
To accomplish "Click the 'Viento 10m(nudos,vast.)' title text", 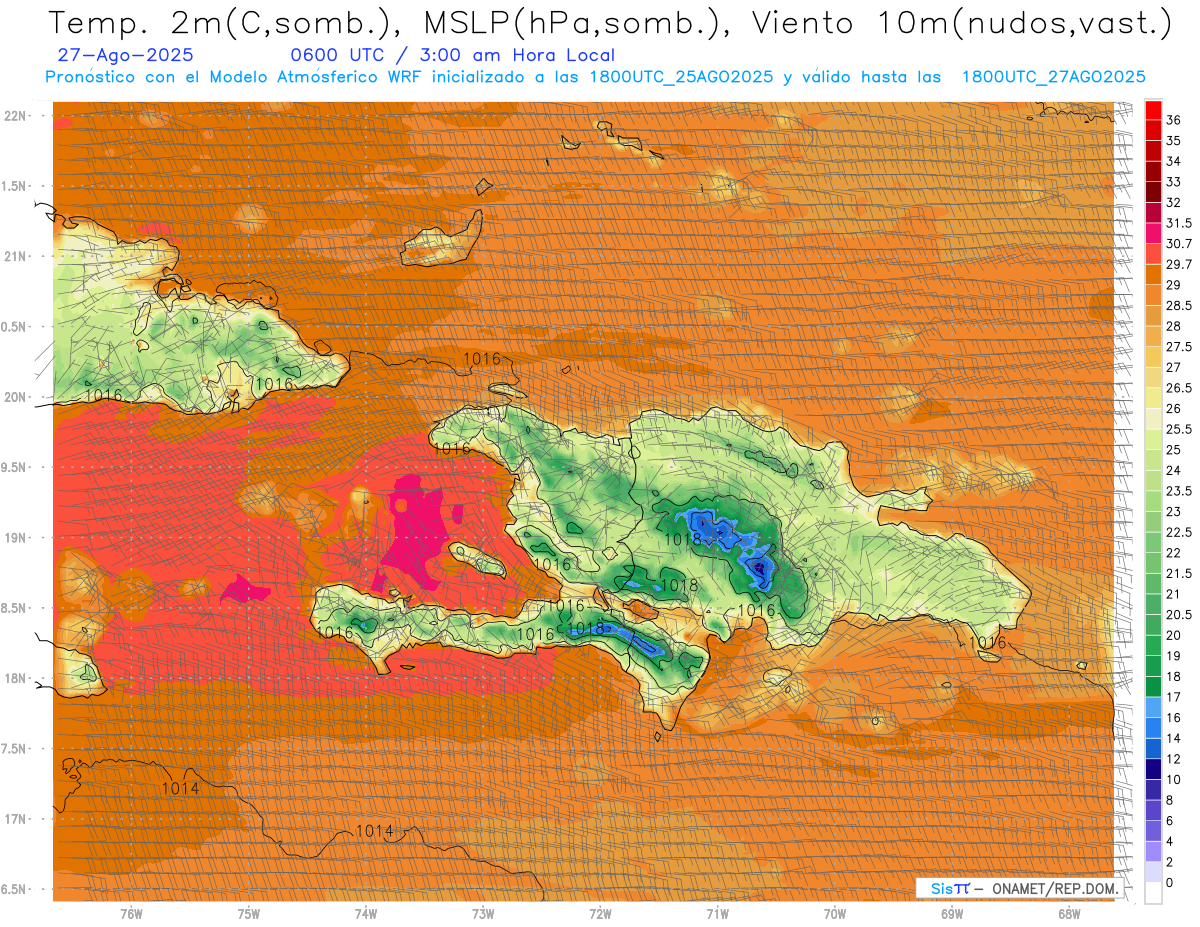I will click(x=953, y=23).
